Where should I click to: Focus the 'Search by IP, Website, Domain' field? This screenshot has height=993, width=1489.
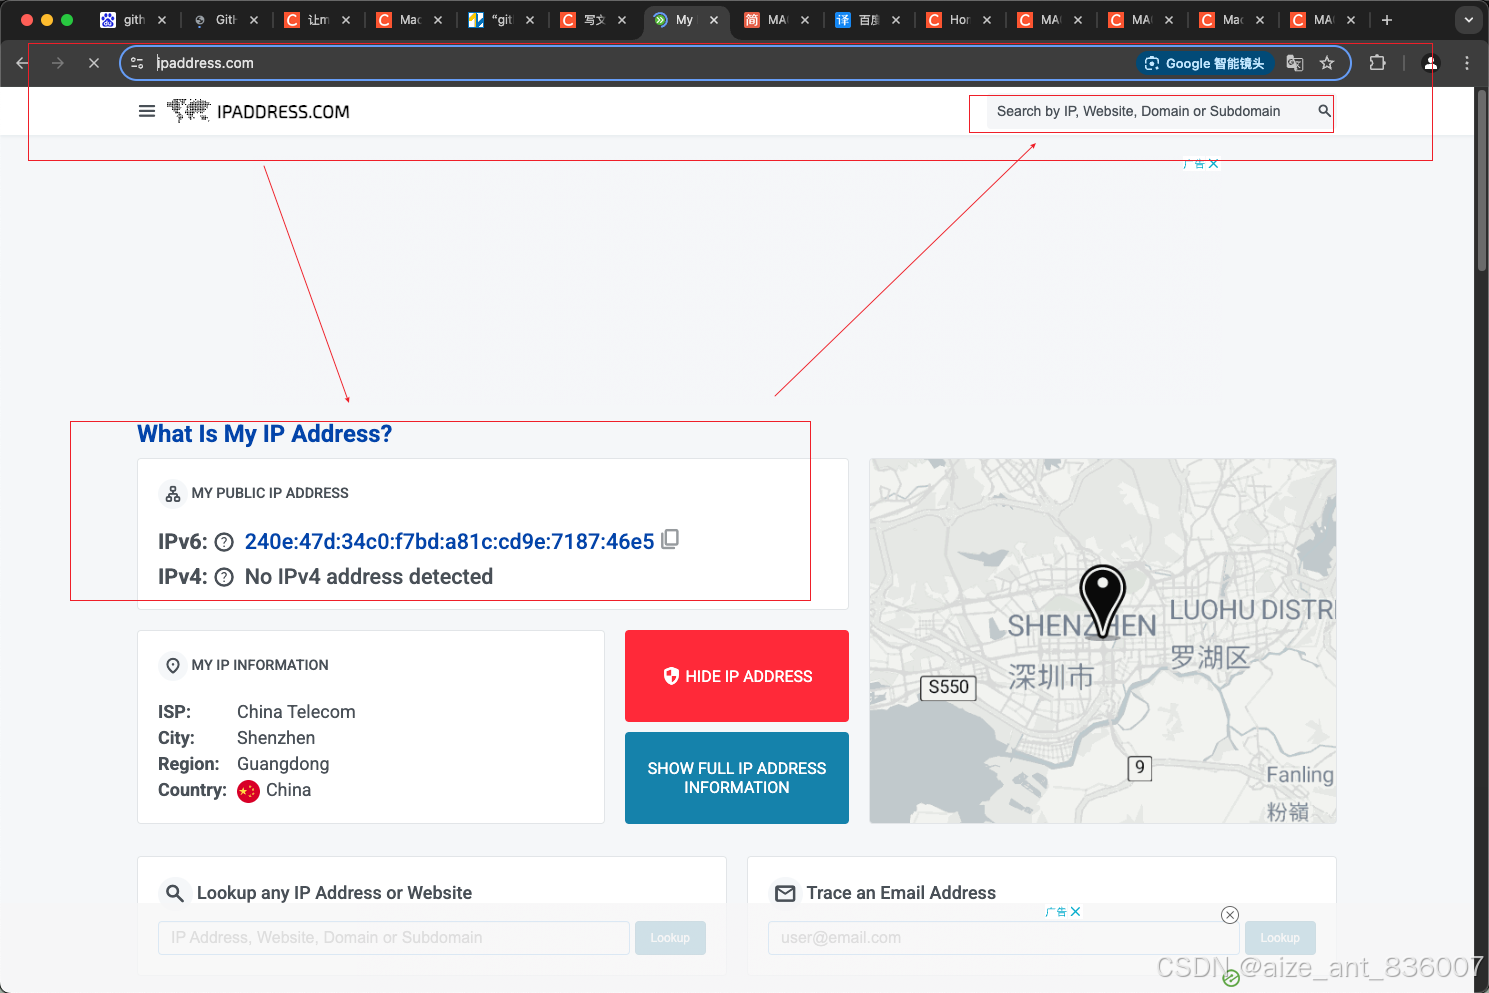tap(1150, 111)
